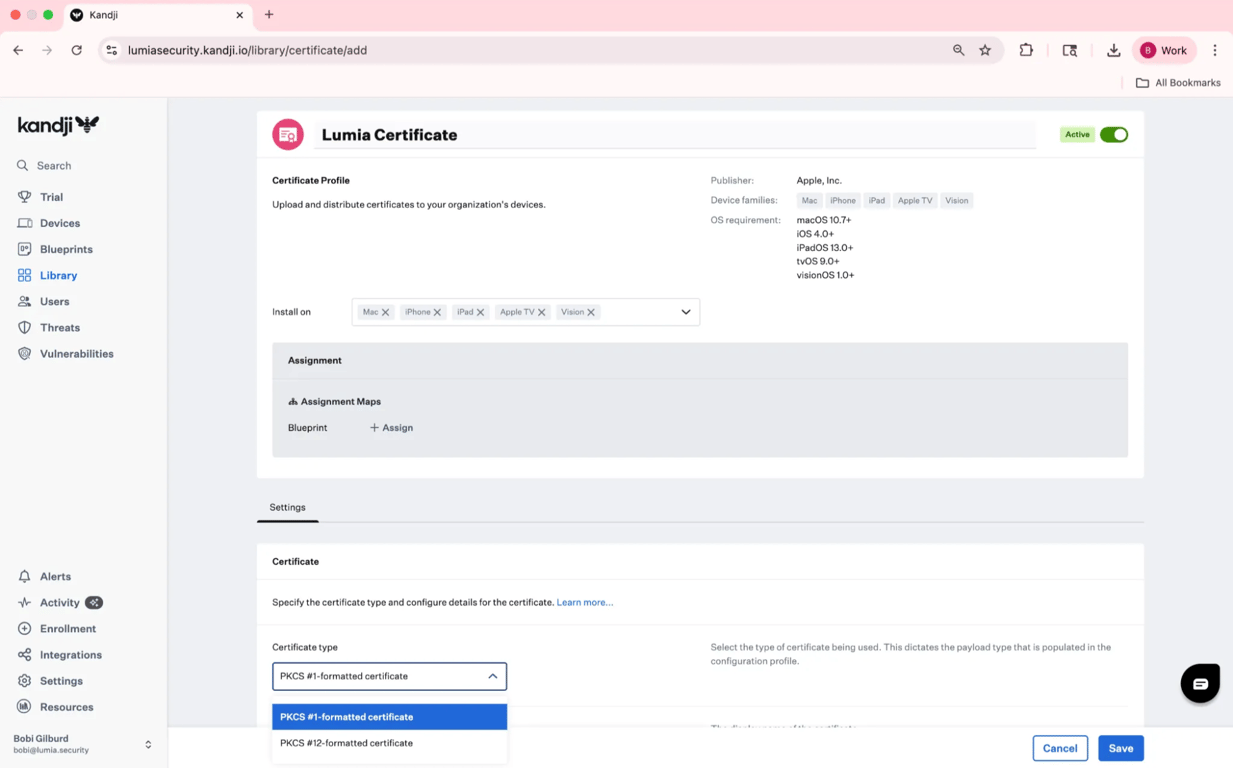The height and width of the screenshot is (768, 1233).
Task: Click the Kandji browser tab
Action: (158, 15)
